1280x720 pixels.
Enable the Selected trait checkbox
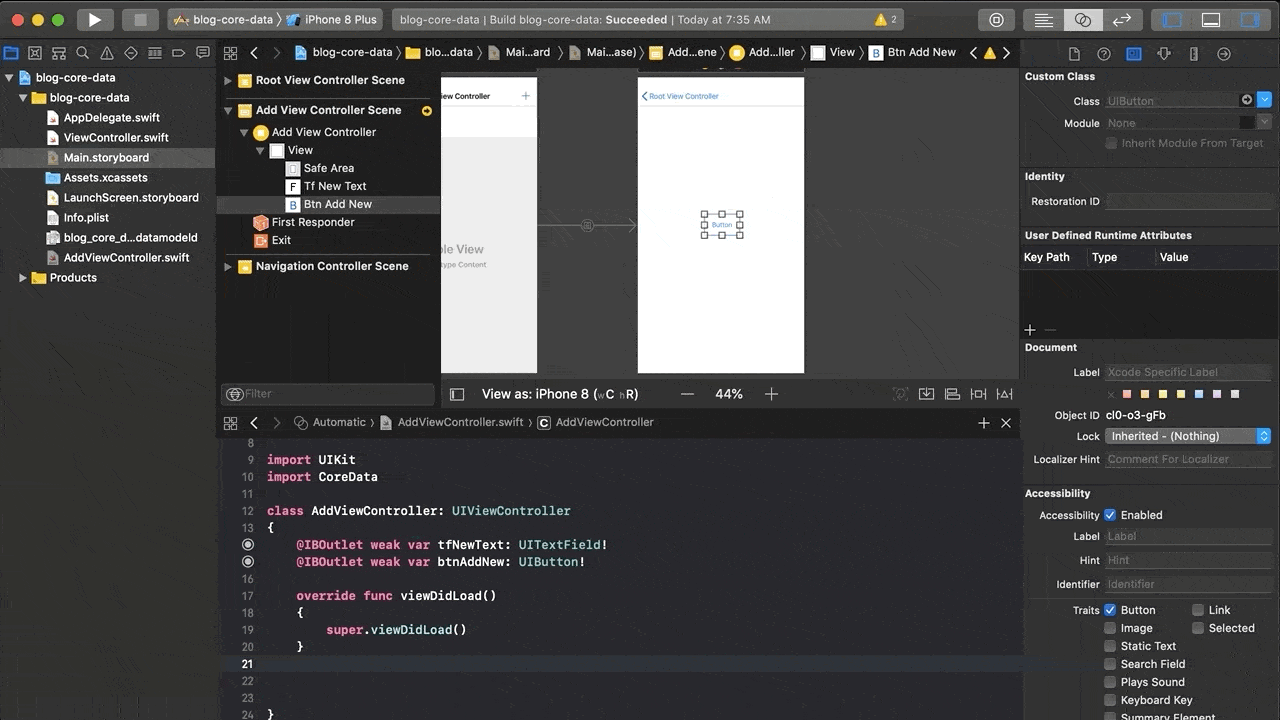tap(1198, 628)
